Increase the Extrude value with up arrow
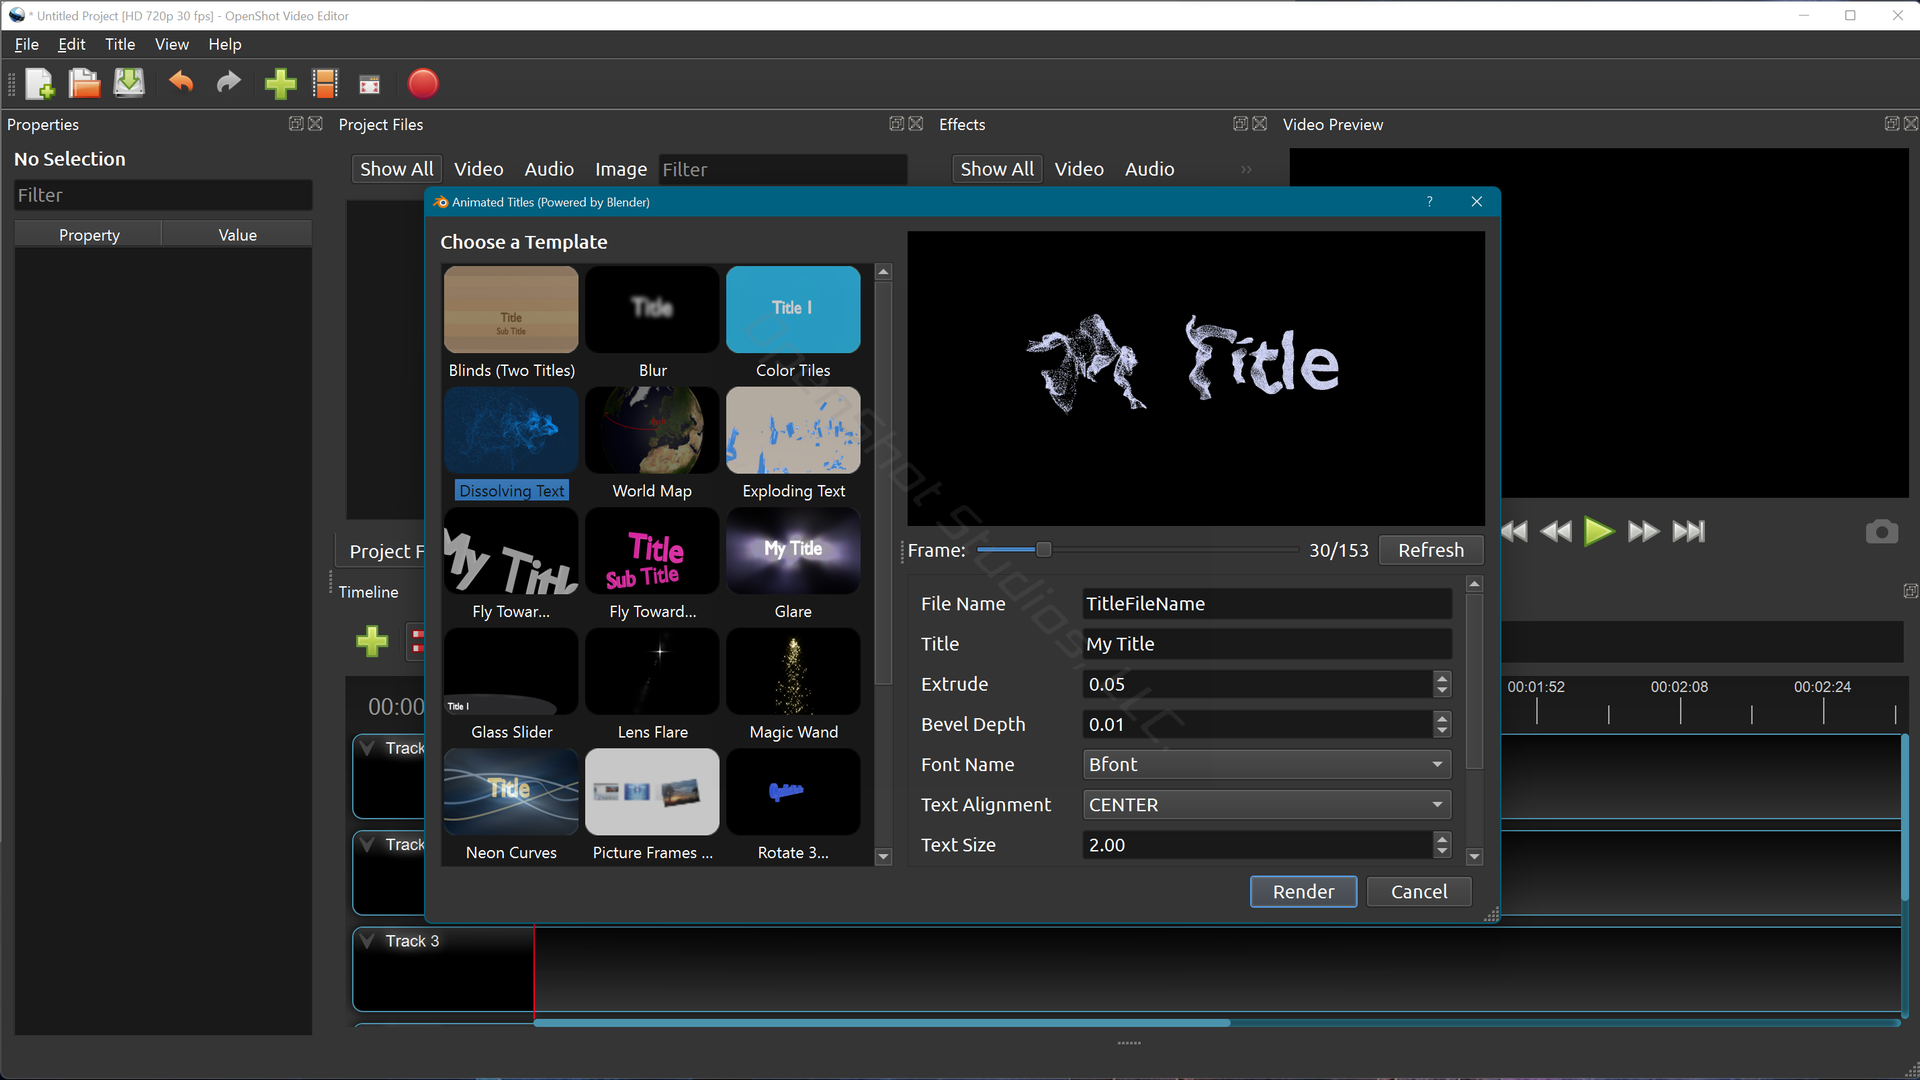The height and width of the screenshot is (1080, 1920). [1441, 678]
